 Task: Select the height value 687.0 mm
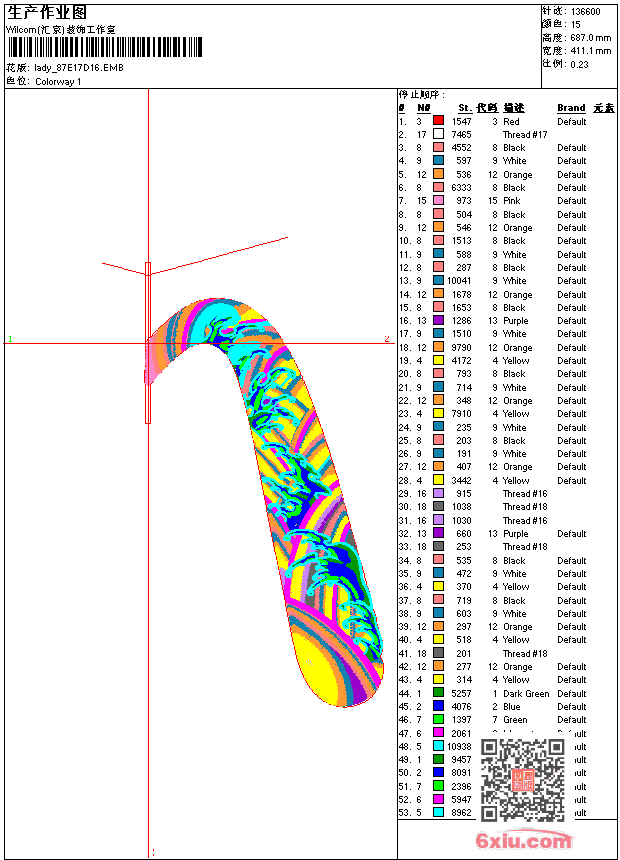click(590, 38)
